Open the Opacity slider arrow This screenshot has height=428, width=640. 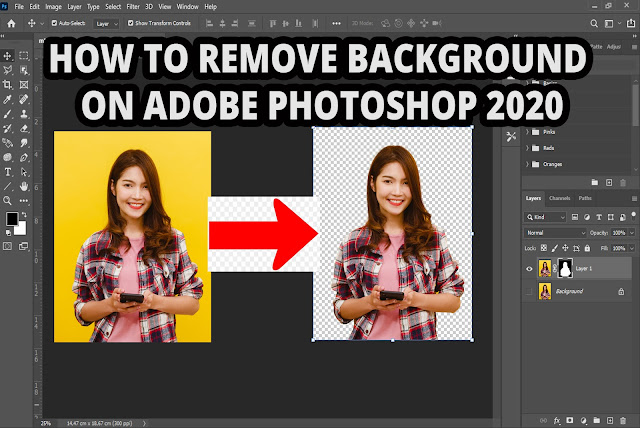point(632,233)
